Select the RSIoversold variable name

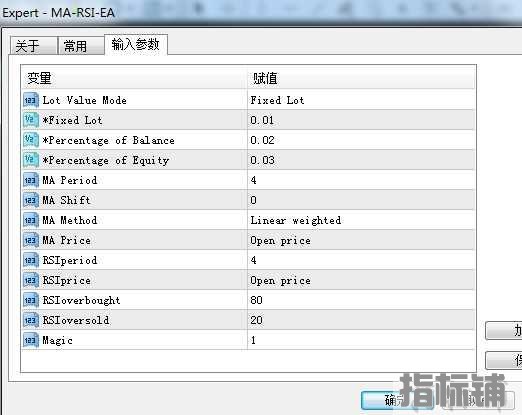coord(76,320)
